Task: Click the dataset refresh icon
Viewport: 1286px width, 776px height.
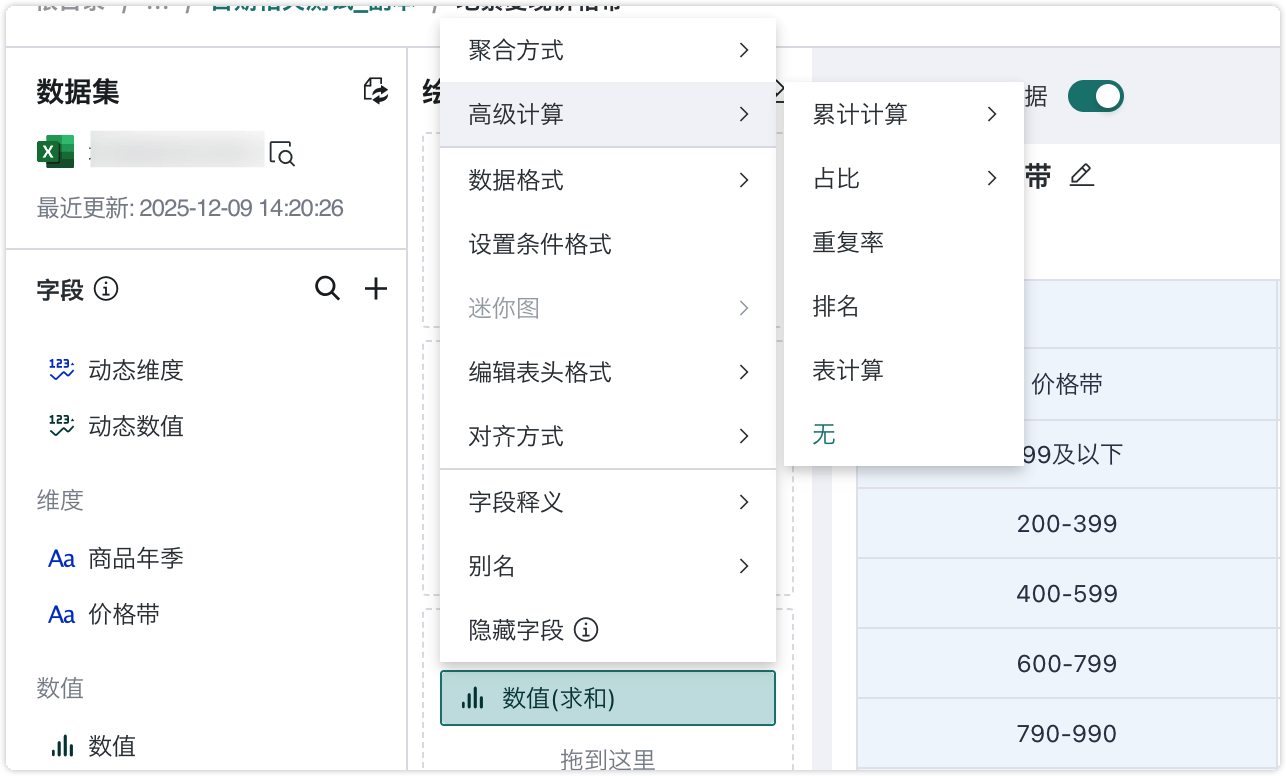Action: (x=375, y=90)
